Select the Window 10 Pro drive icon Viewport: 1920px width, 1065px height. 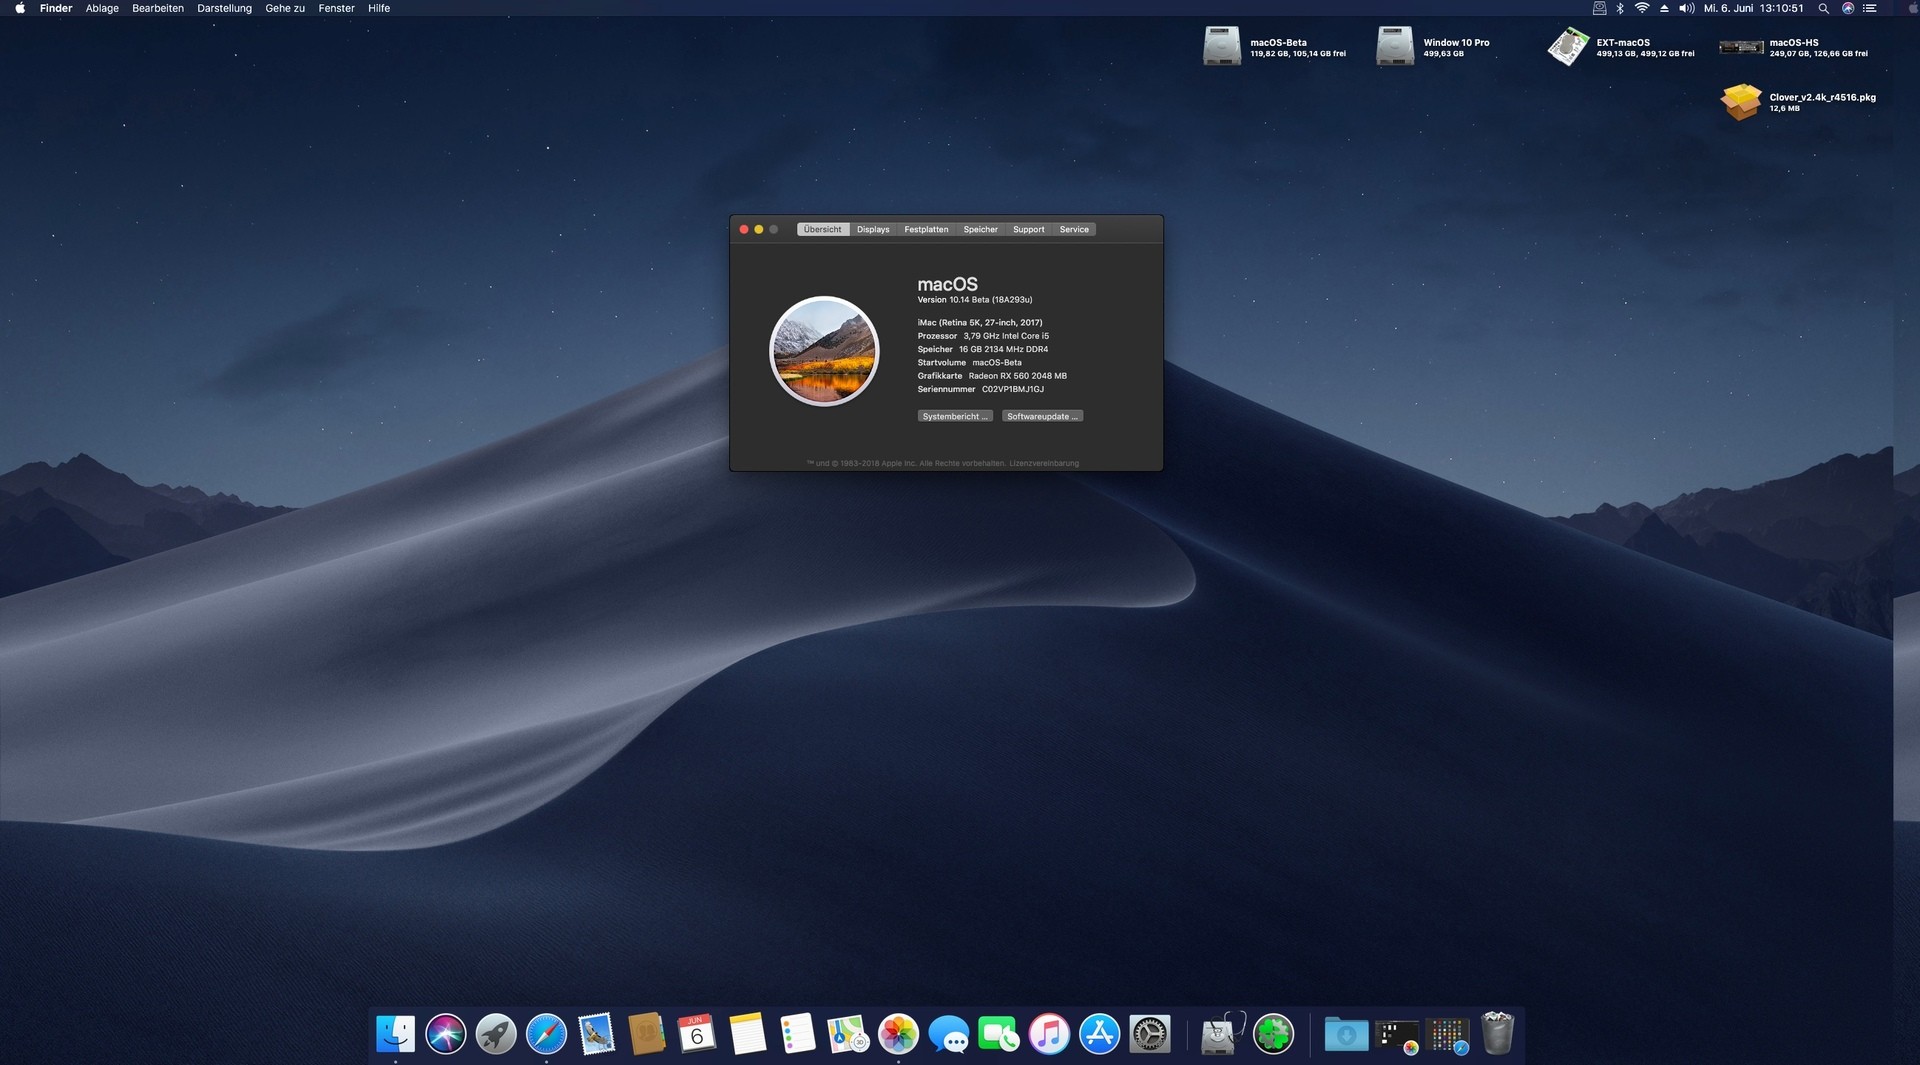pos(1395,47)
